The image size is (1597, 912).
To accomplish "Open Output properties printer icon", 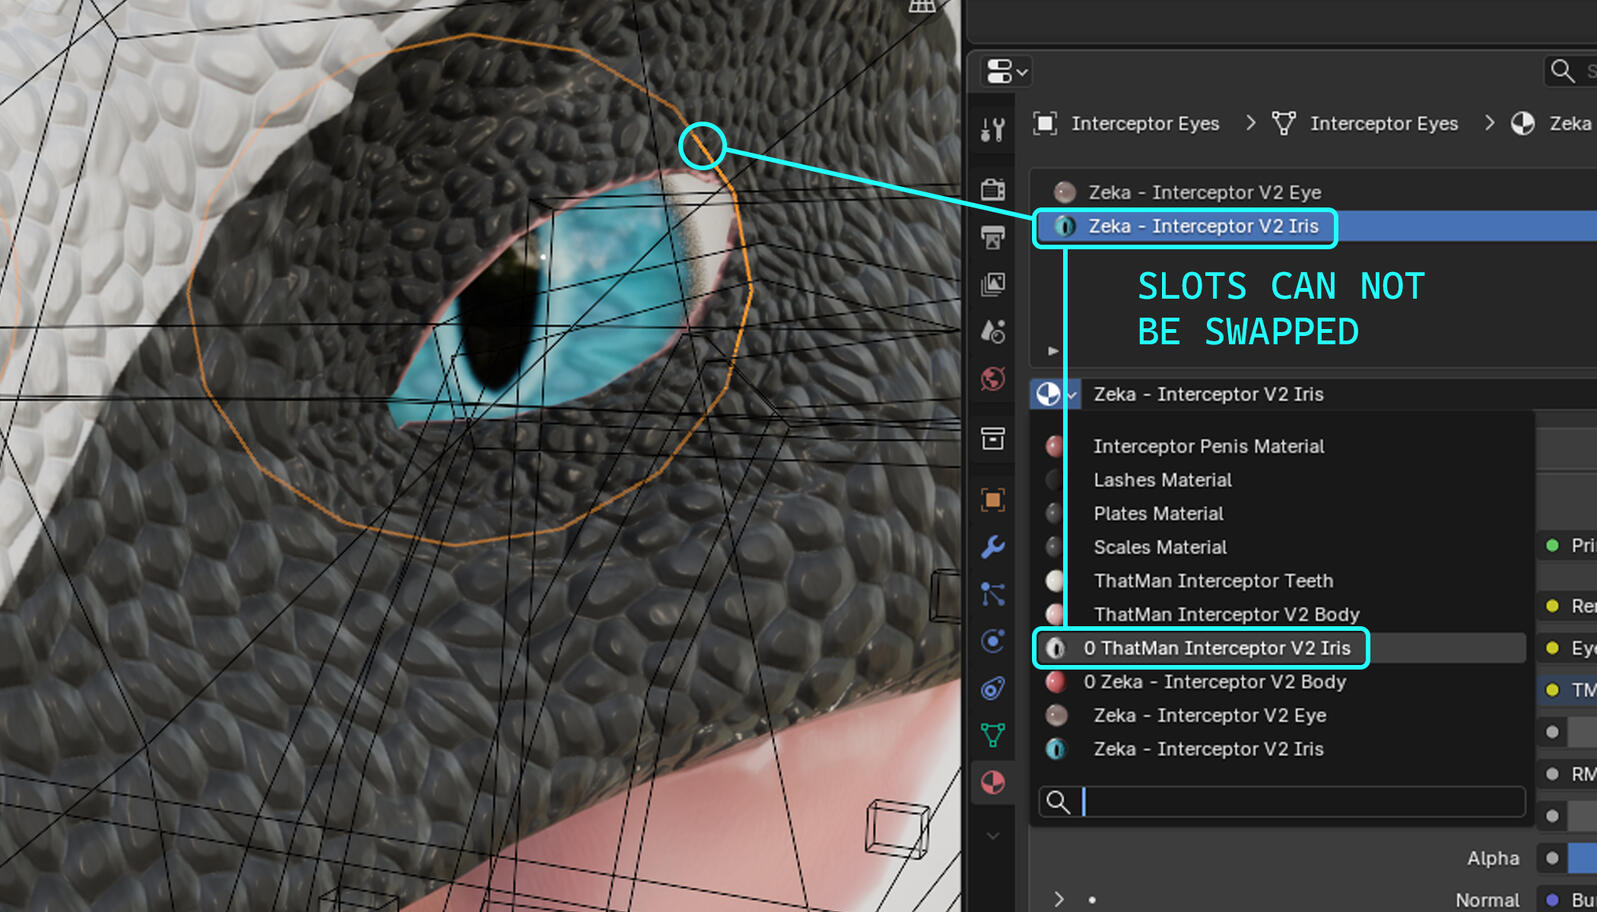I will tap(993, 237).
